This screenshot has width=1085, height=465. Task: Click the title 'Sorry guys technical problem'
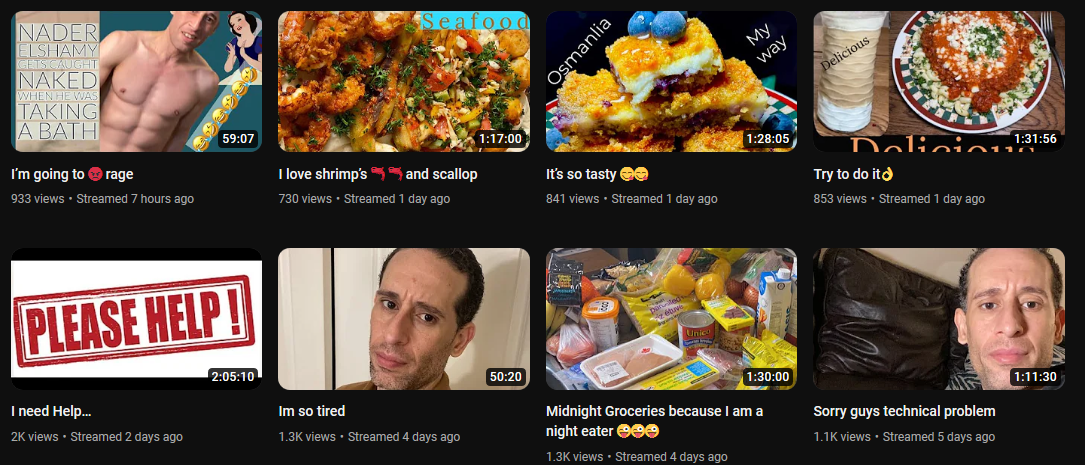click(x=904, y=412)
